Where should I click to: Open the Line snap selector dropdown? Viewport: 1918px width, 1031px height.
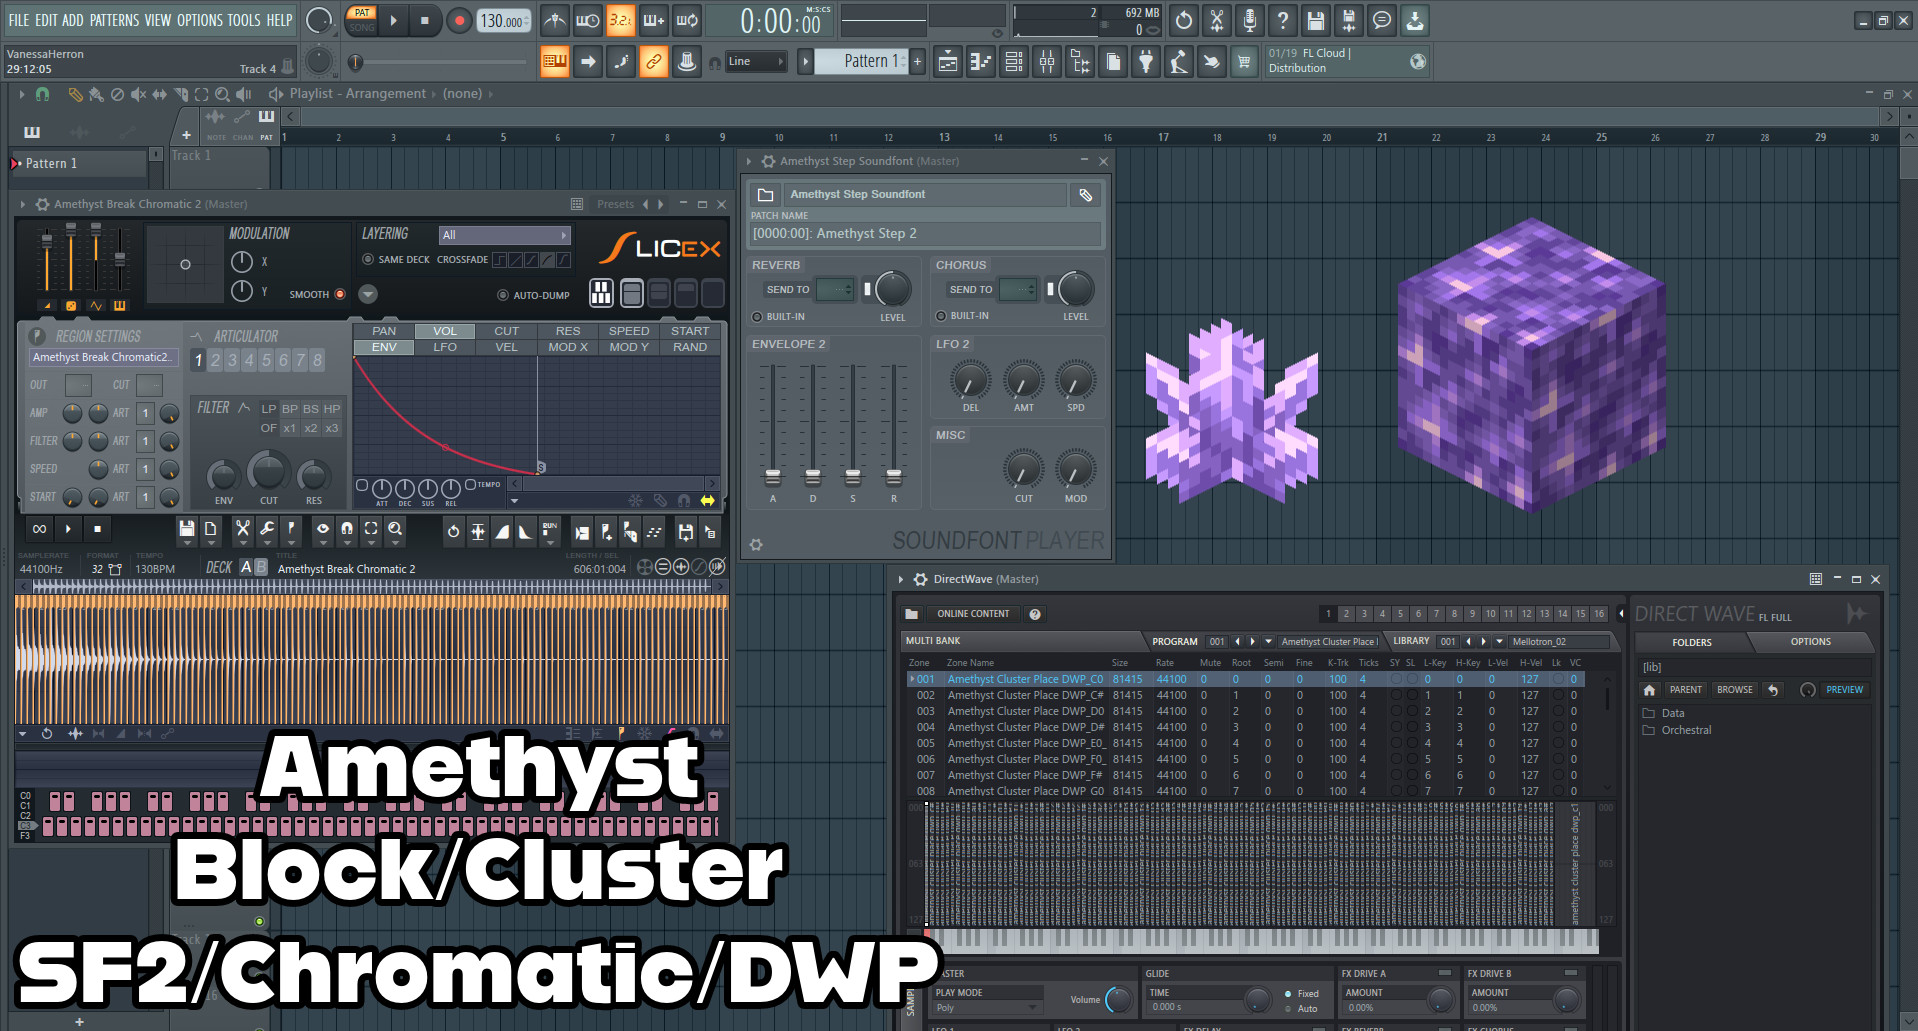755,62
